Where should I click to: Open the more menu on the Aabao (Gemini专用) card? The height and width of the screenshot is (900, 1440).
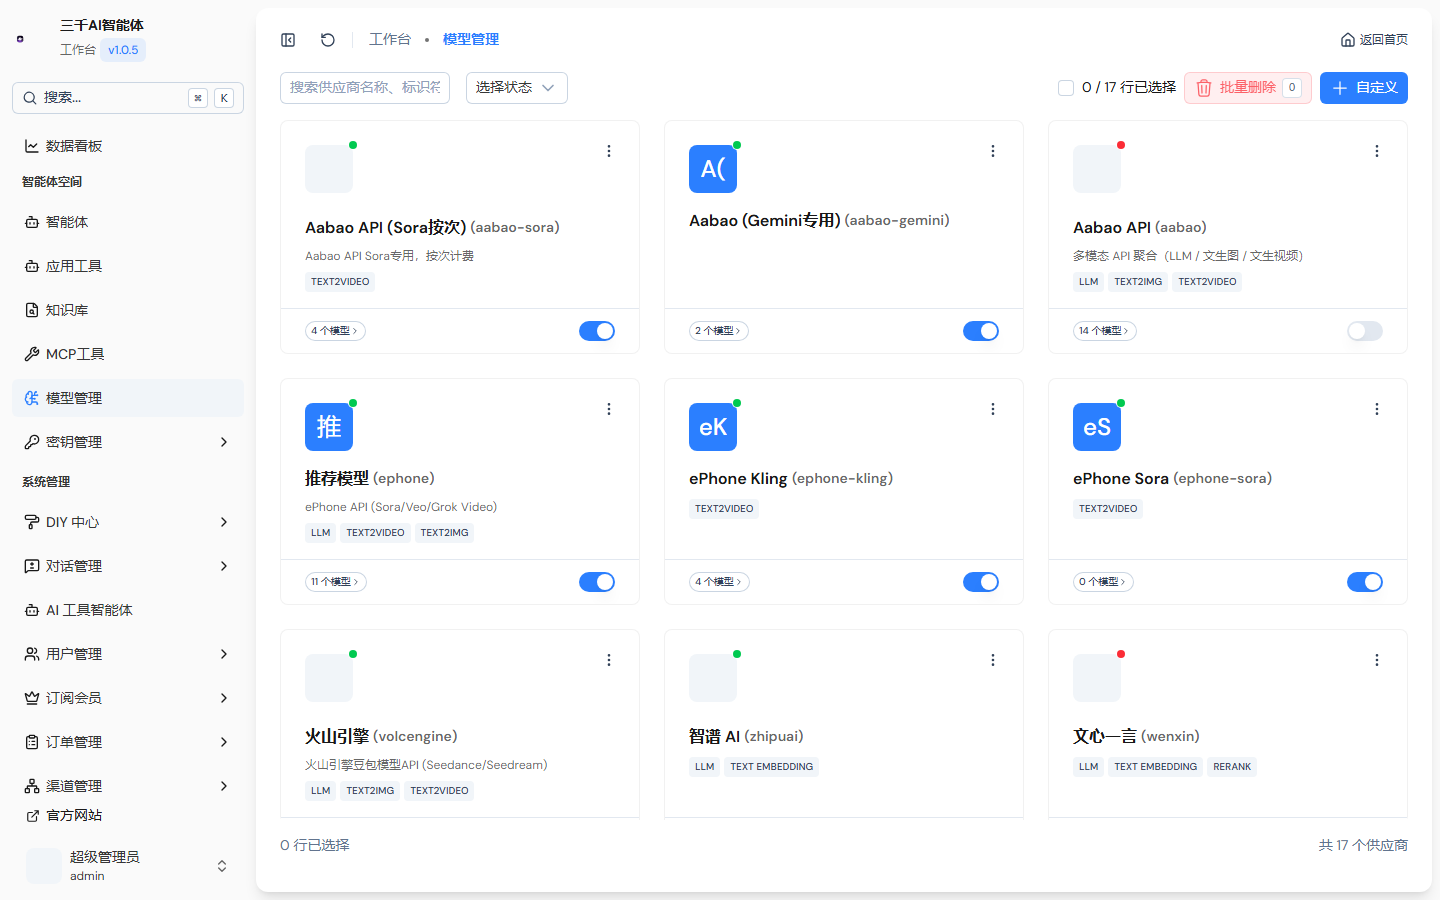pyautogui.click(x=993, y=151)
